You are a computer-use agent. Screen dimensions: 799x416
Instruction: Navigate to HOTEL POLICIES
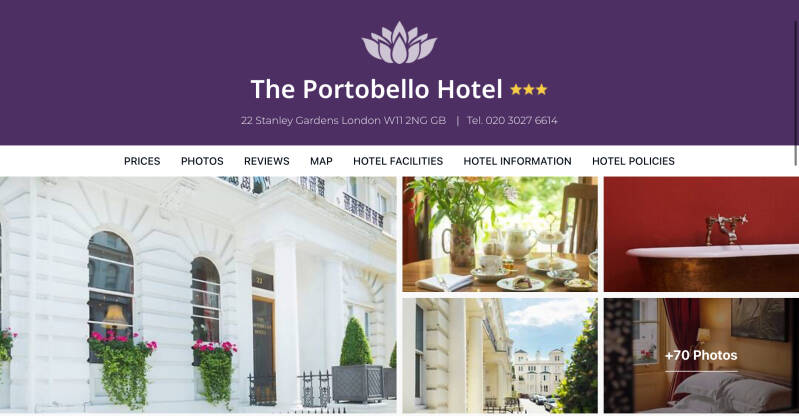(x=633, y=161)
